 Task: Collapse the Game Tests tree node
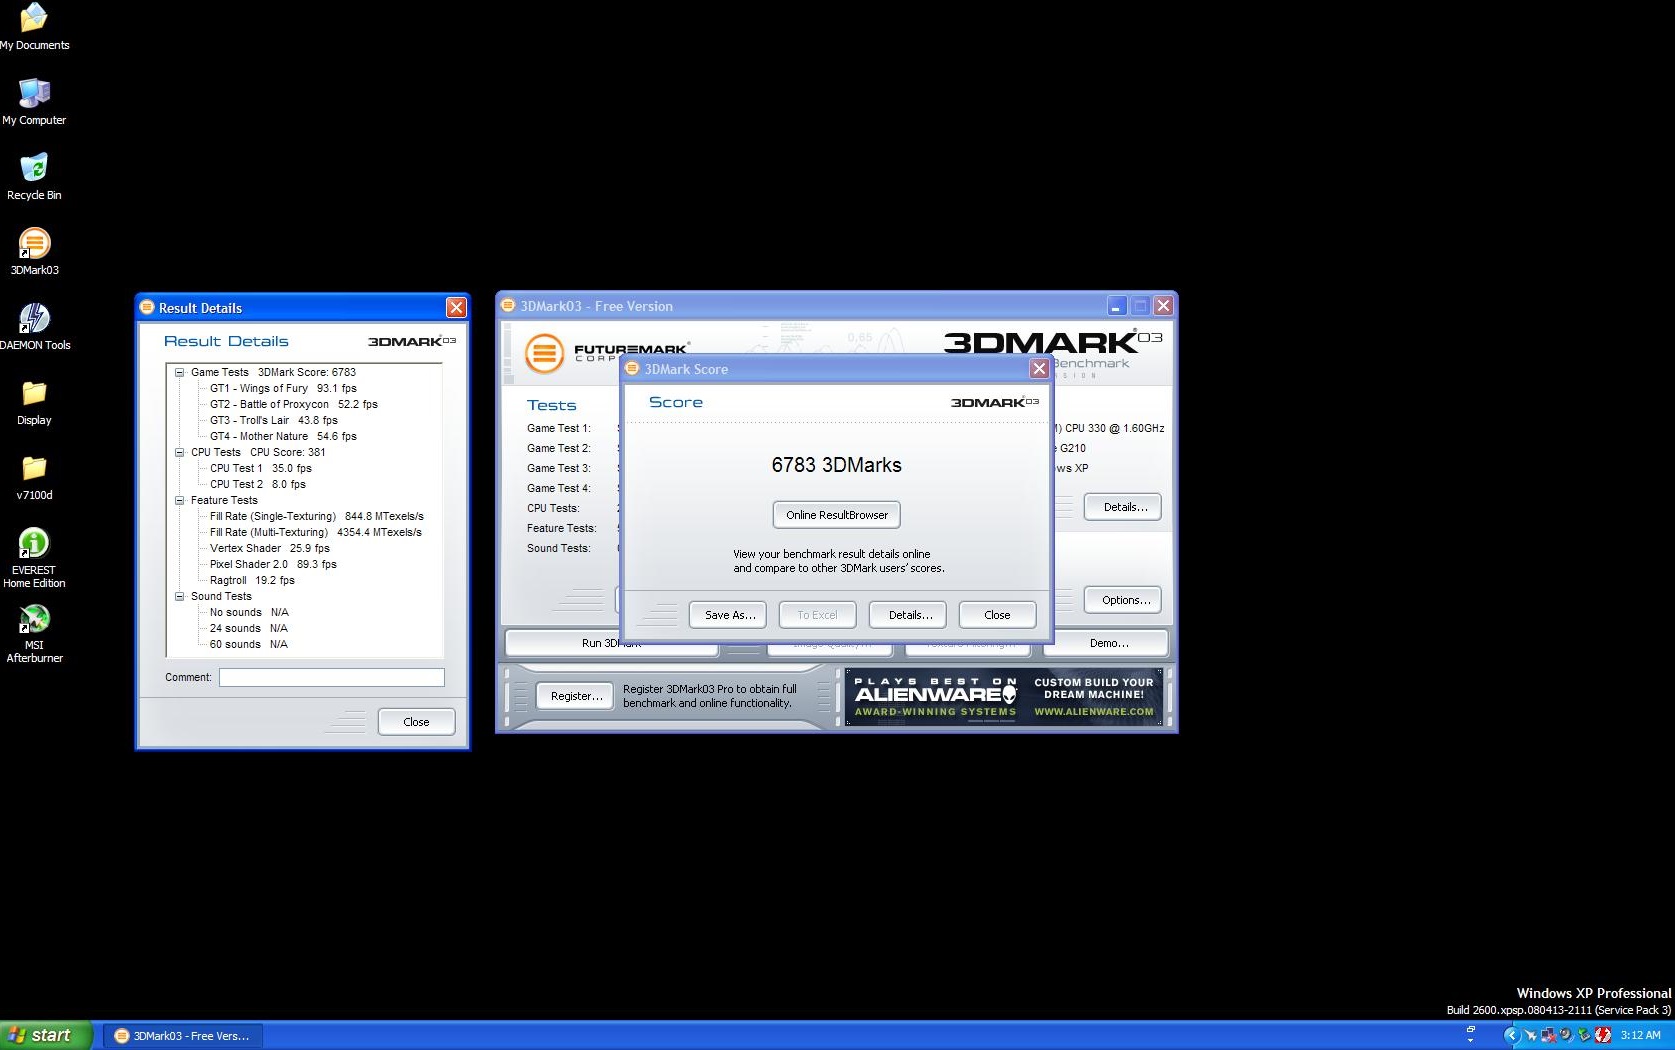pyautogui.click(x=180, y=372)
